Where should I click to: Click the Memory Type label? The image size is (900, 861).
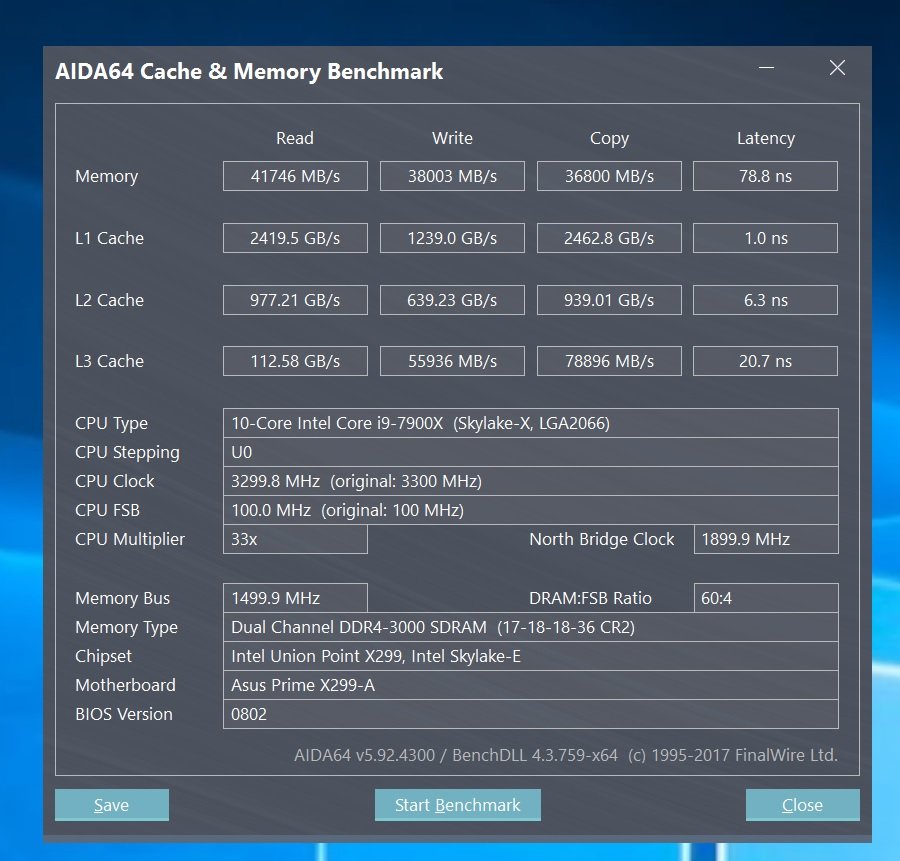(x=126, y=627)
